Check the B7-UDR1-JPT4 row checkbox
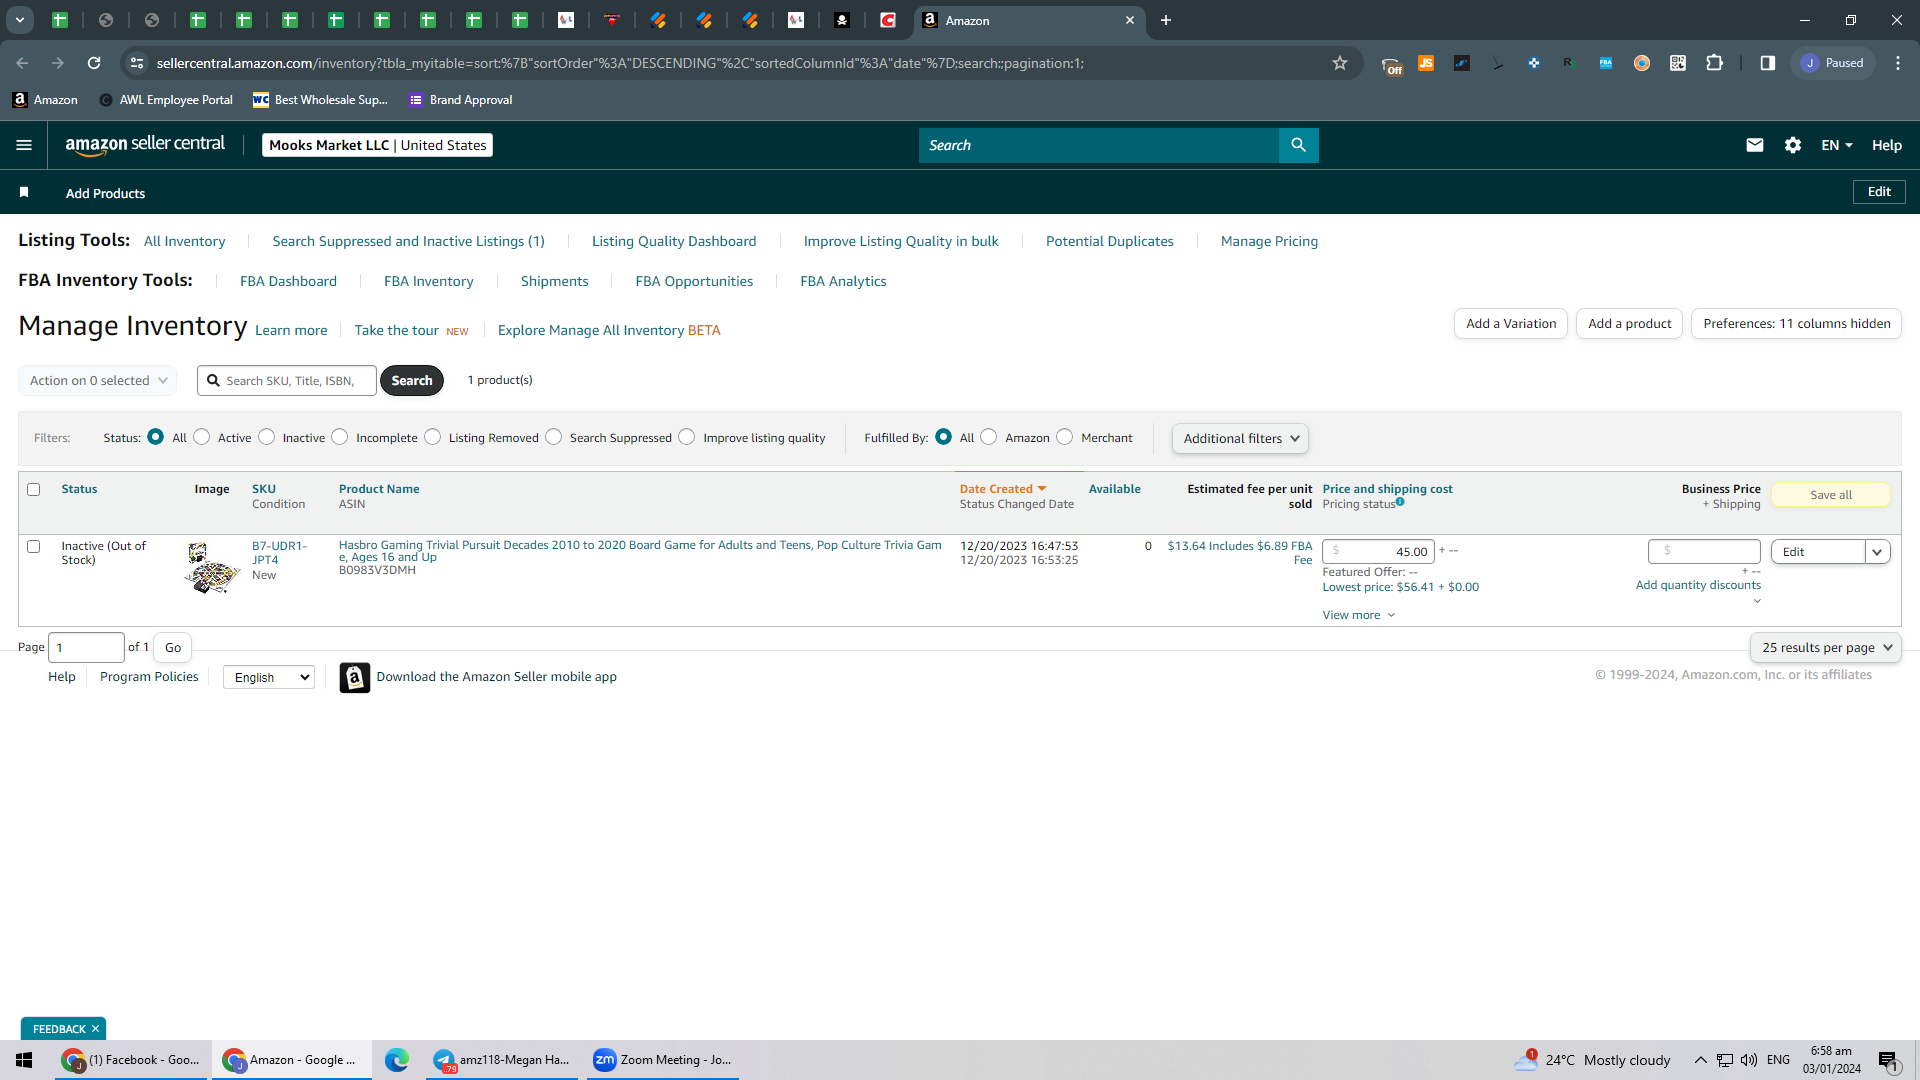The height and width of the screenshot is (1080, 1920). pos(34,546)
